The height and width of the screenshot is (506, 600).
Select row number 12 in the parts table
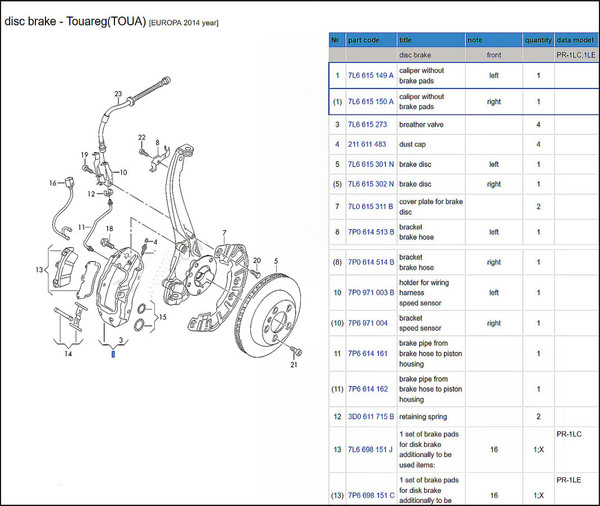click(338, 416)
